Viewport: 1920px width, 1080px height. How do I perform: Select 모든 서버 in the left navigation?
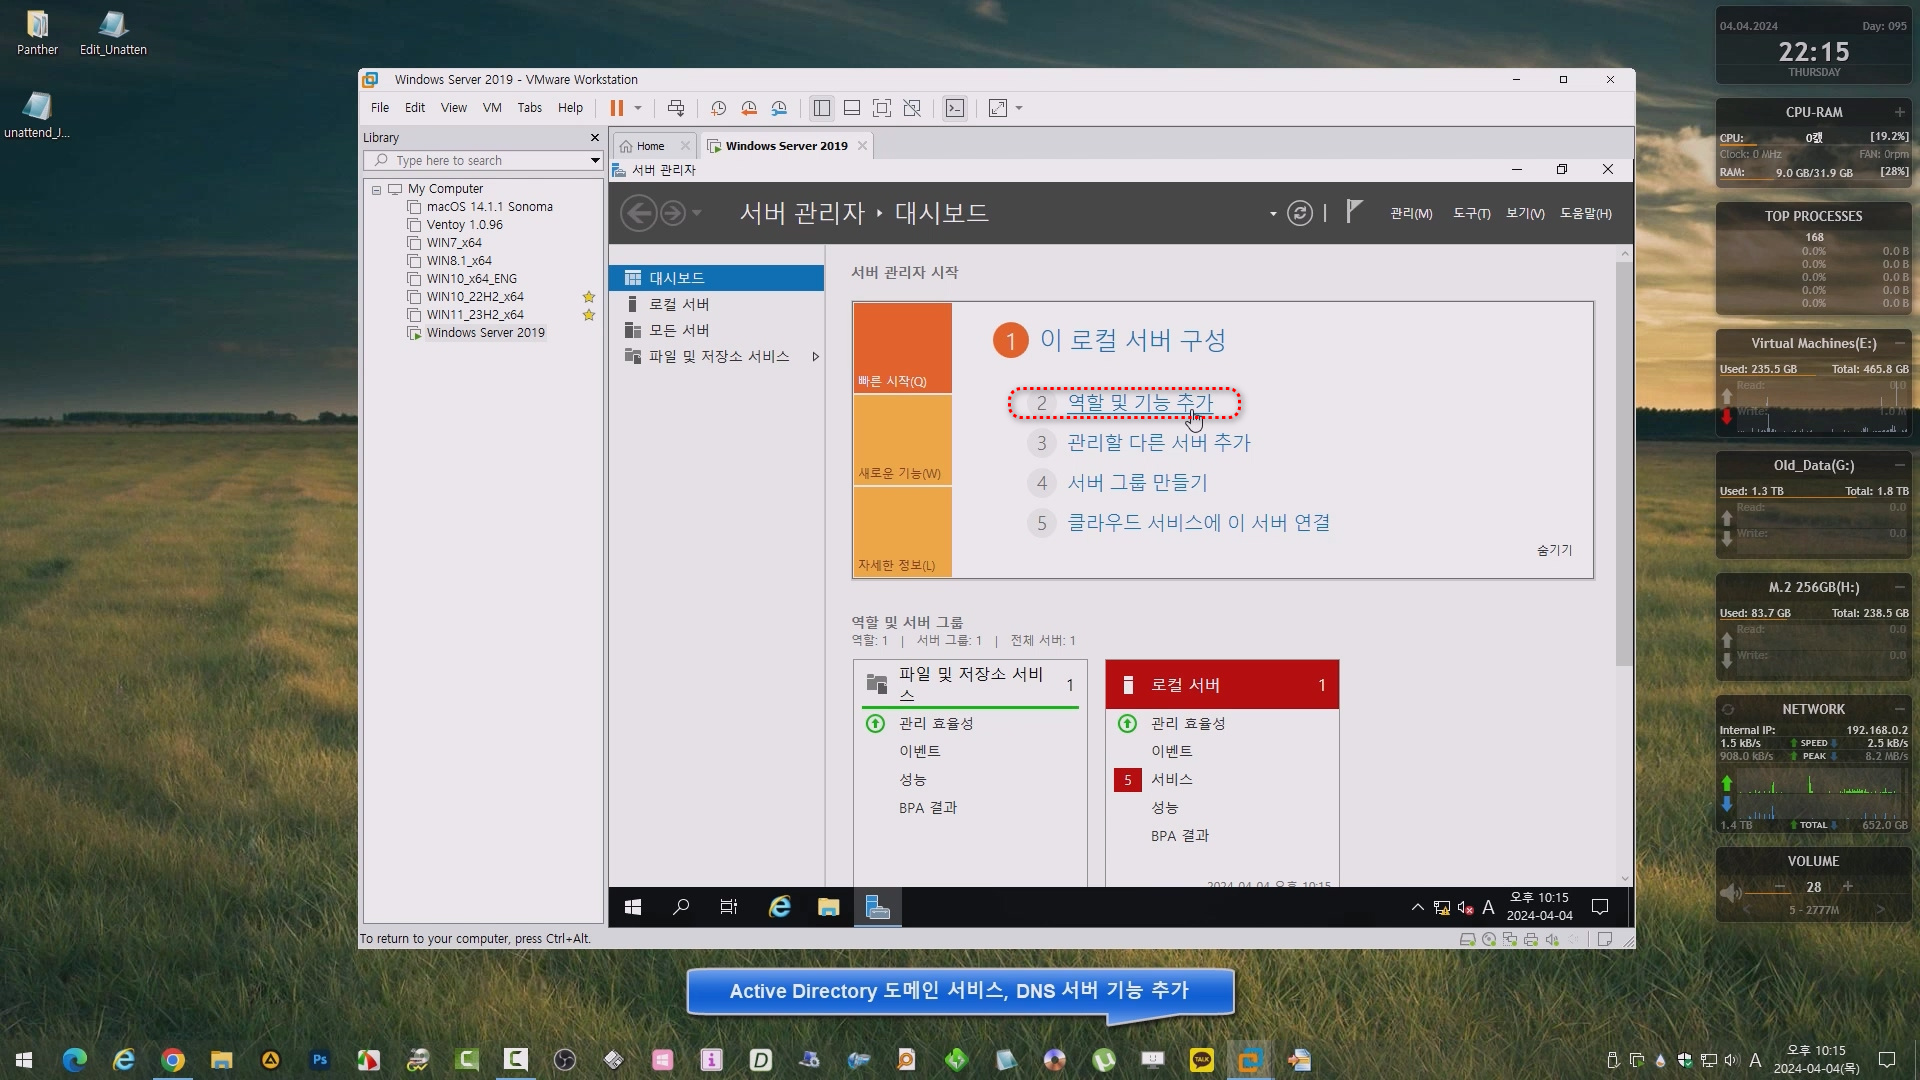716,330
